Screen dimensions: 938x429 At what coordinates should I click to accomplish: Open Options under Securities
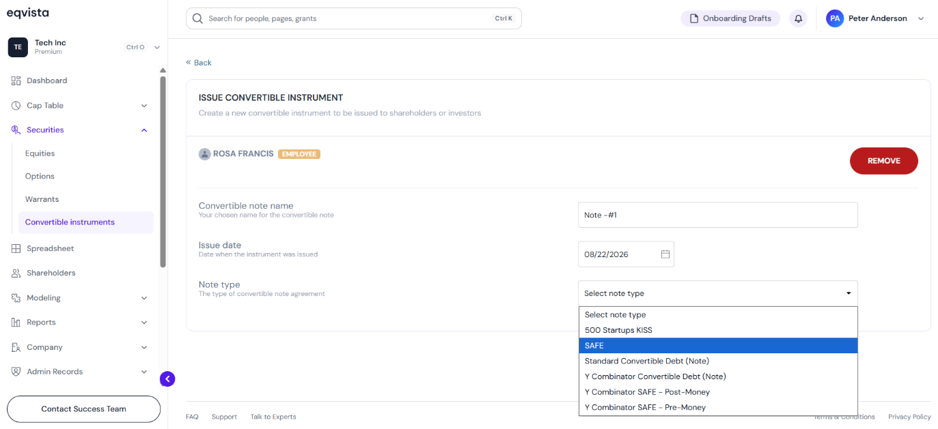[x=39, y=177]
